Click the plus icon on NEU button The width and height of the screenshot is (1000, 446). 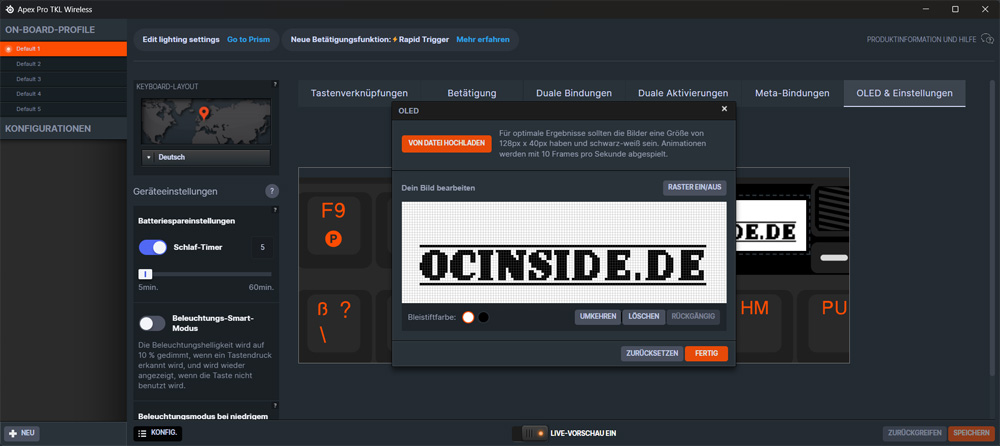click(x=12, y=433)
